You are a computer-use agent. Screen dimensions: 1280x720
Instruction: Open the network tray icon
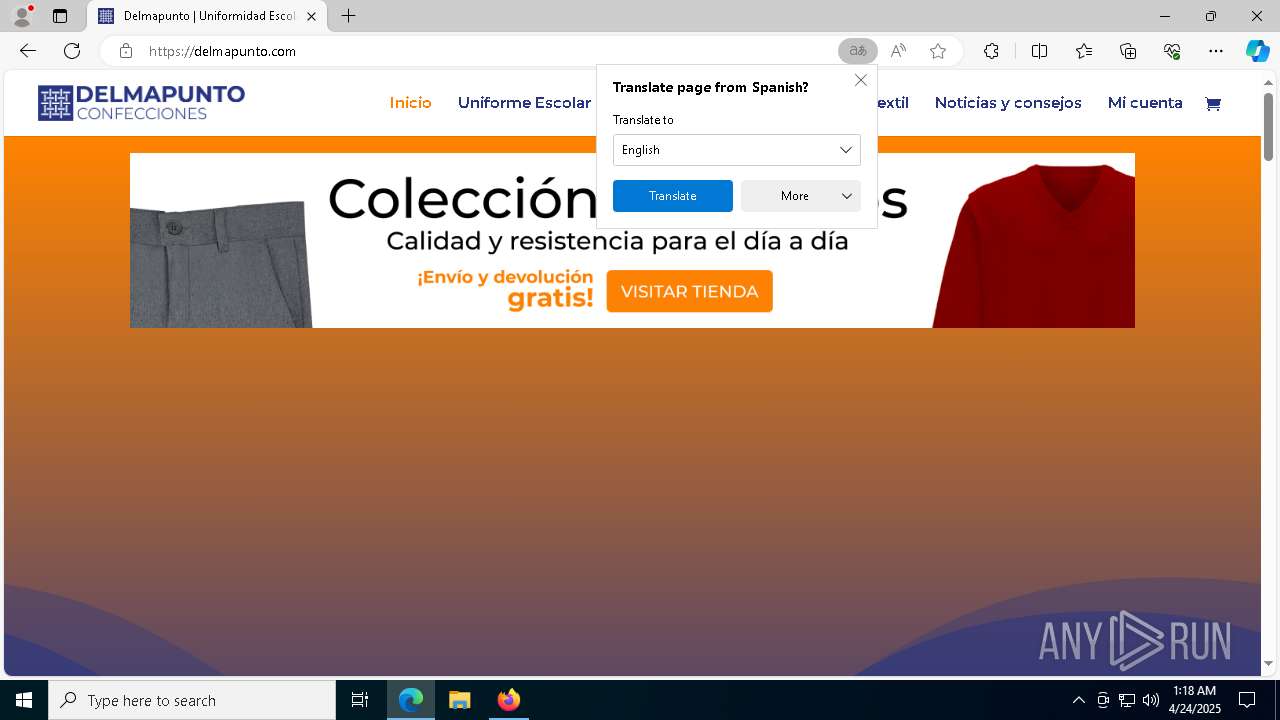[1126, 700]
